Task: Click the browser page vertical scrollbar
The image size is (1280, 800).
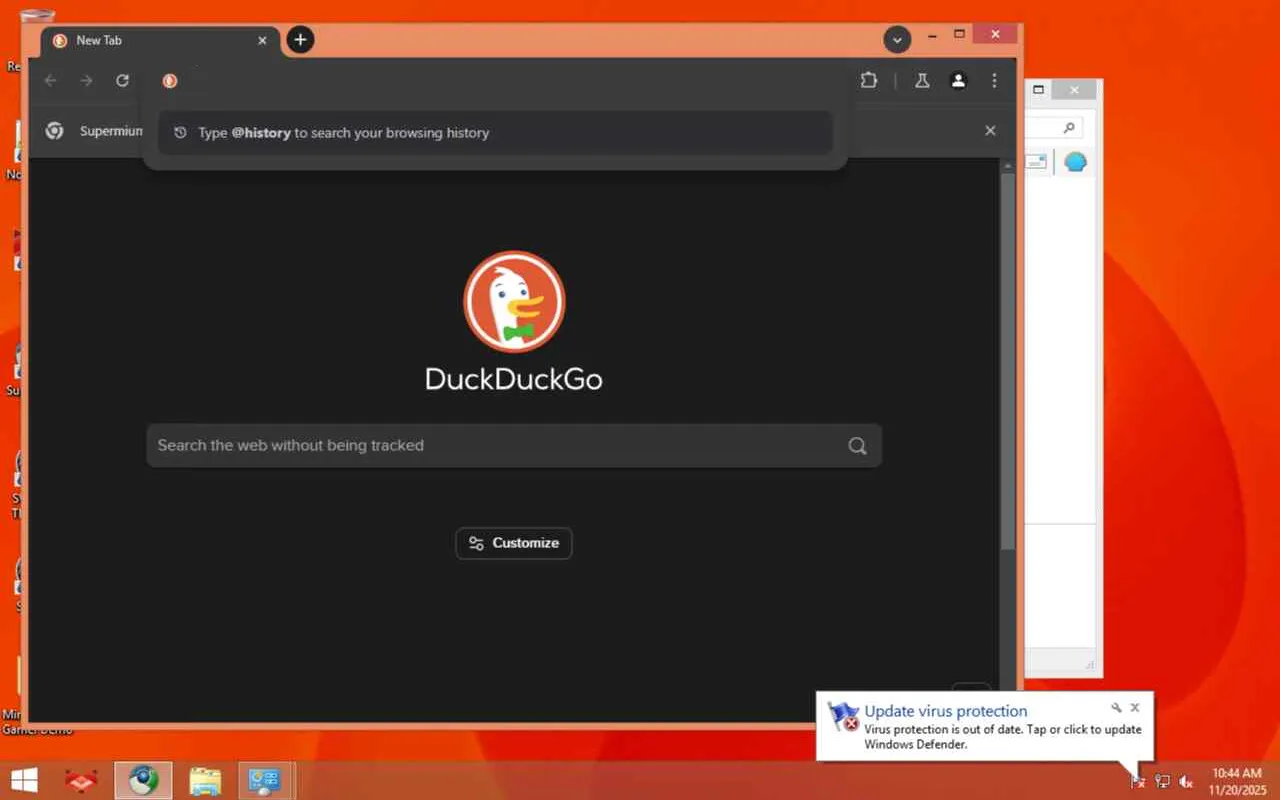Action: [x=1008, y=360]
